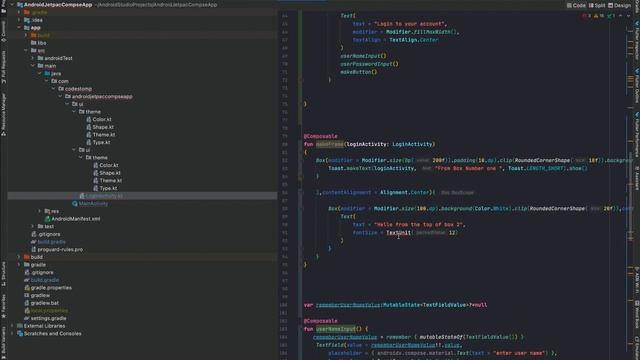Switch editor to Design view
The width and height of the screenshot is (640, 360).
(620, 5)
